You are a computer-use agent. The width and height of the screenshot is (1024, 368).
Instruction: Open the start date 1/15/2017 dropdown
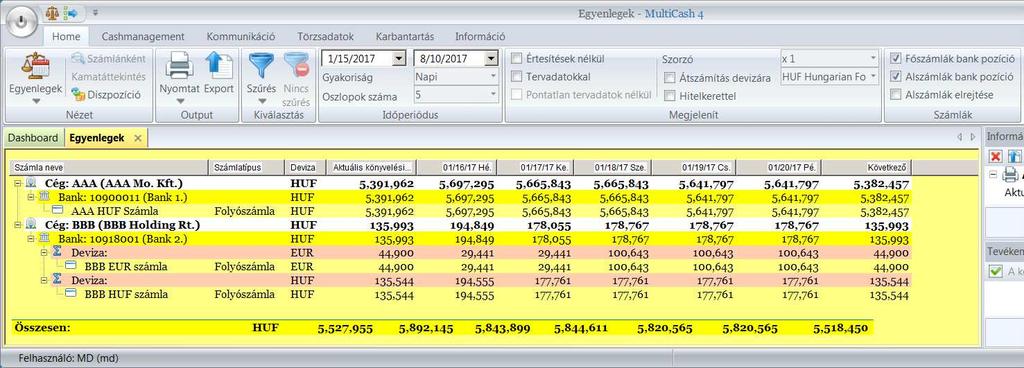click(398, 59)
